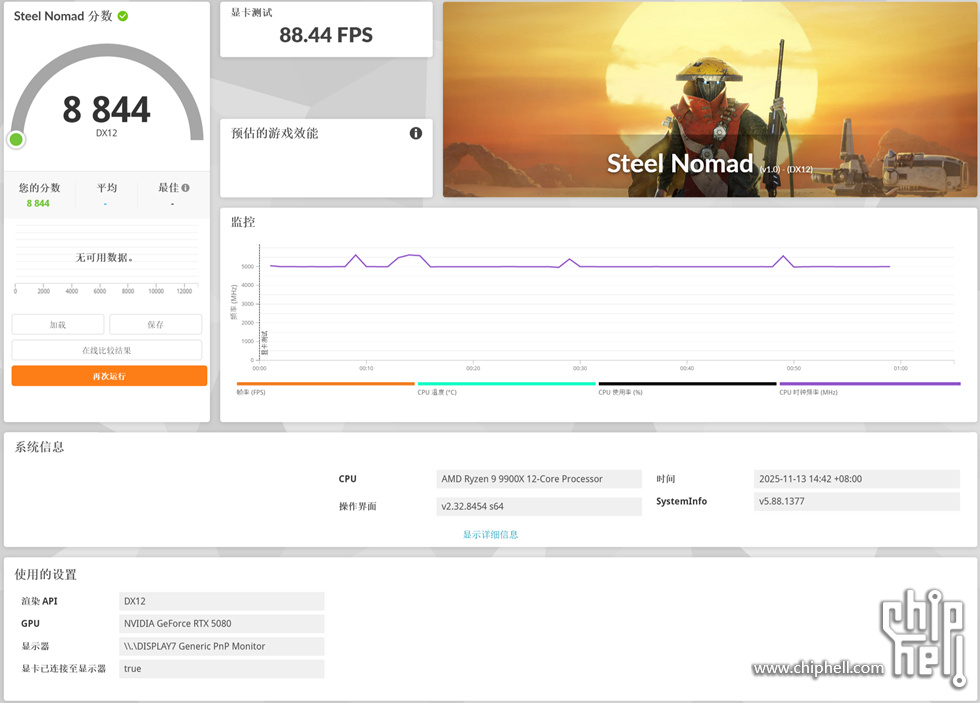Toggle the cyan CPU 温度 legend bar
Image resolution: width=980 pixels, height=703 pixels.
click(x=506, y=383)
